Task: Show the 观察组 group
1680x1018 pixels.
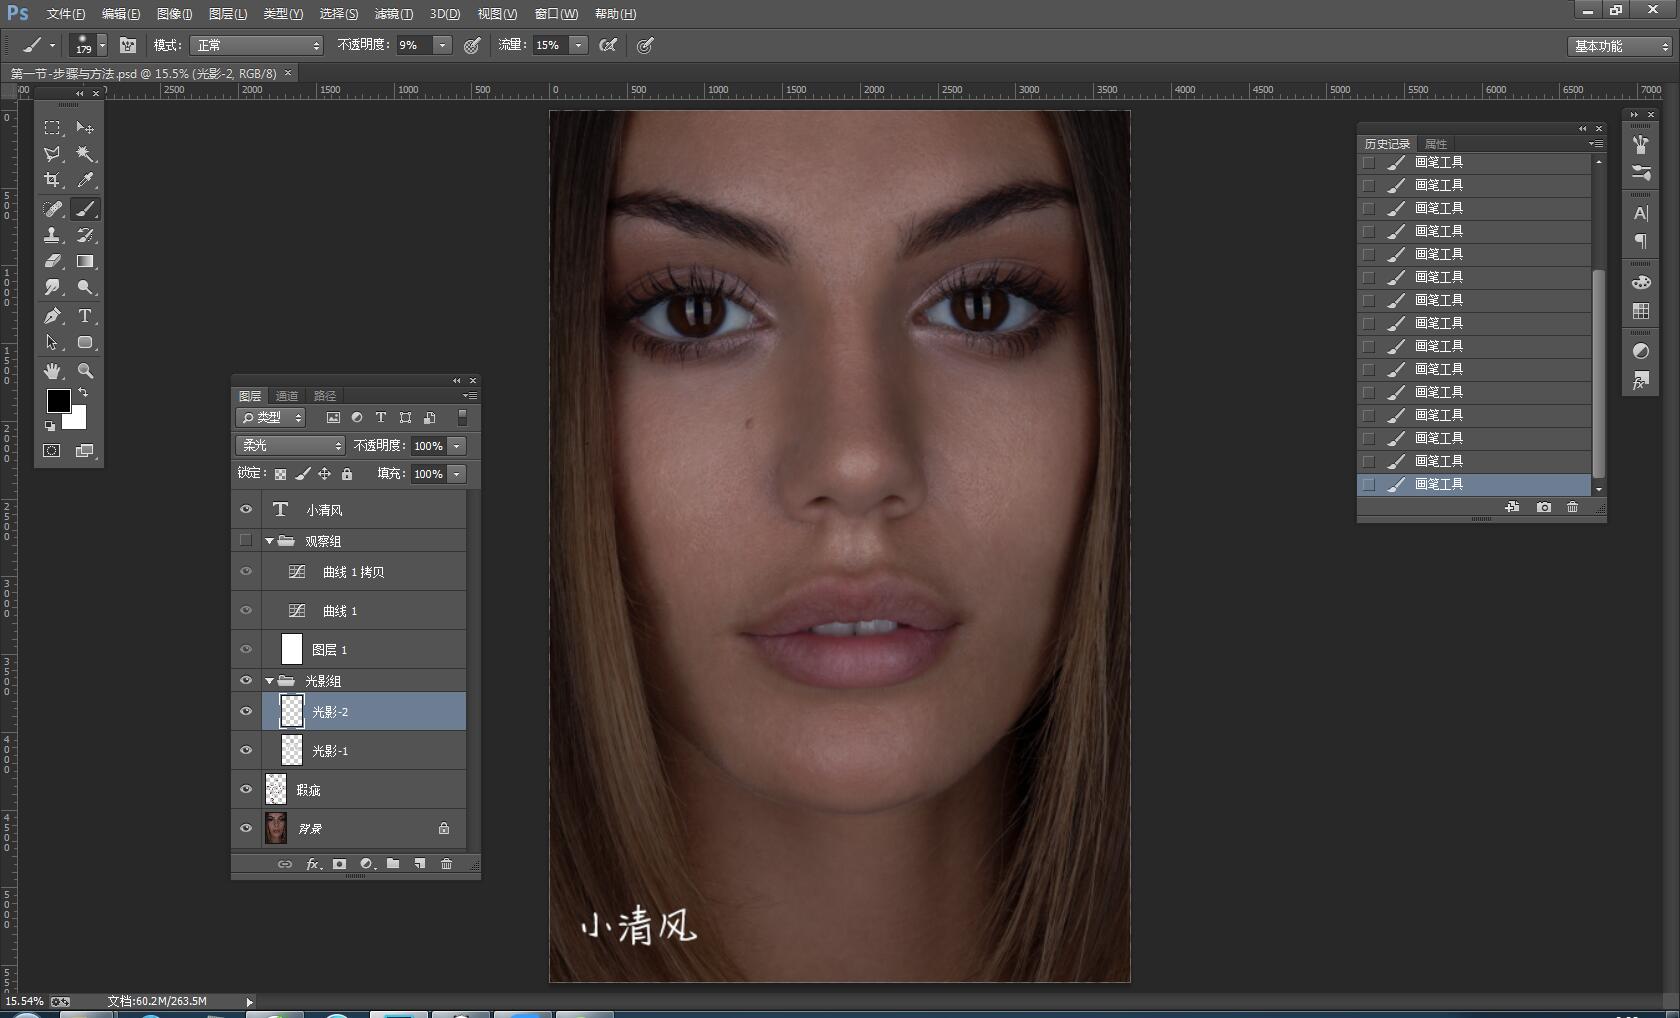Action: coord(246,540)
